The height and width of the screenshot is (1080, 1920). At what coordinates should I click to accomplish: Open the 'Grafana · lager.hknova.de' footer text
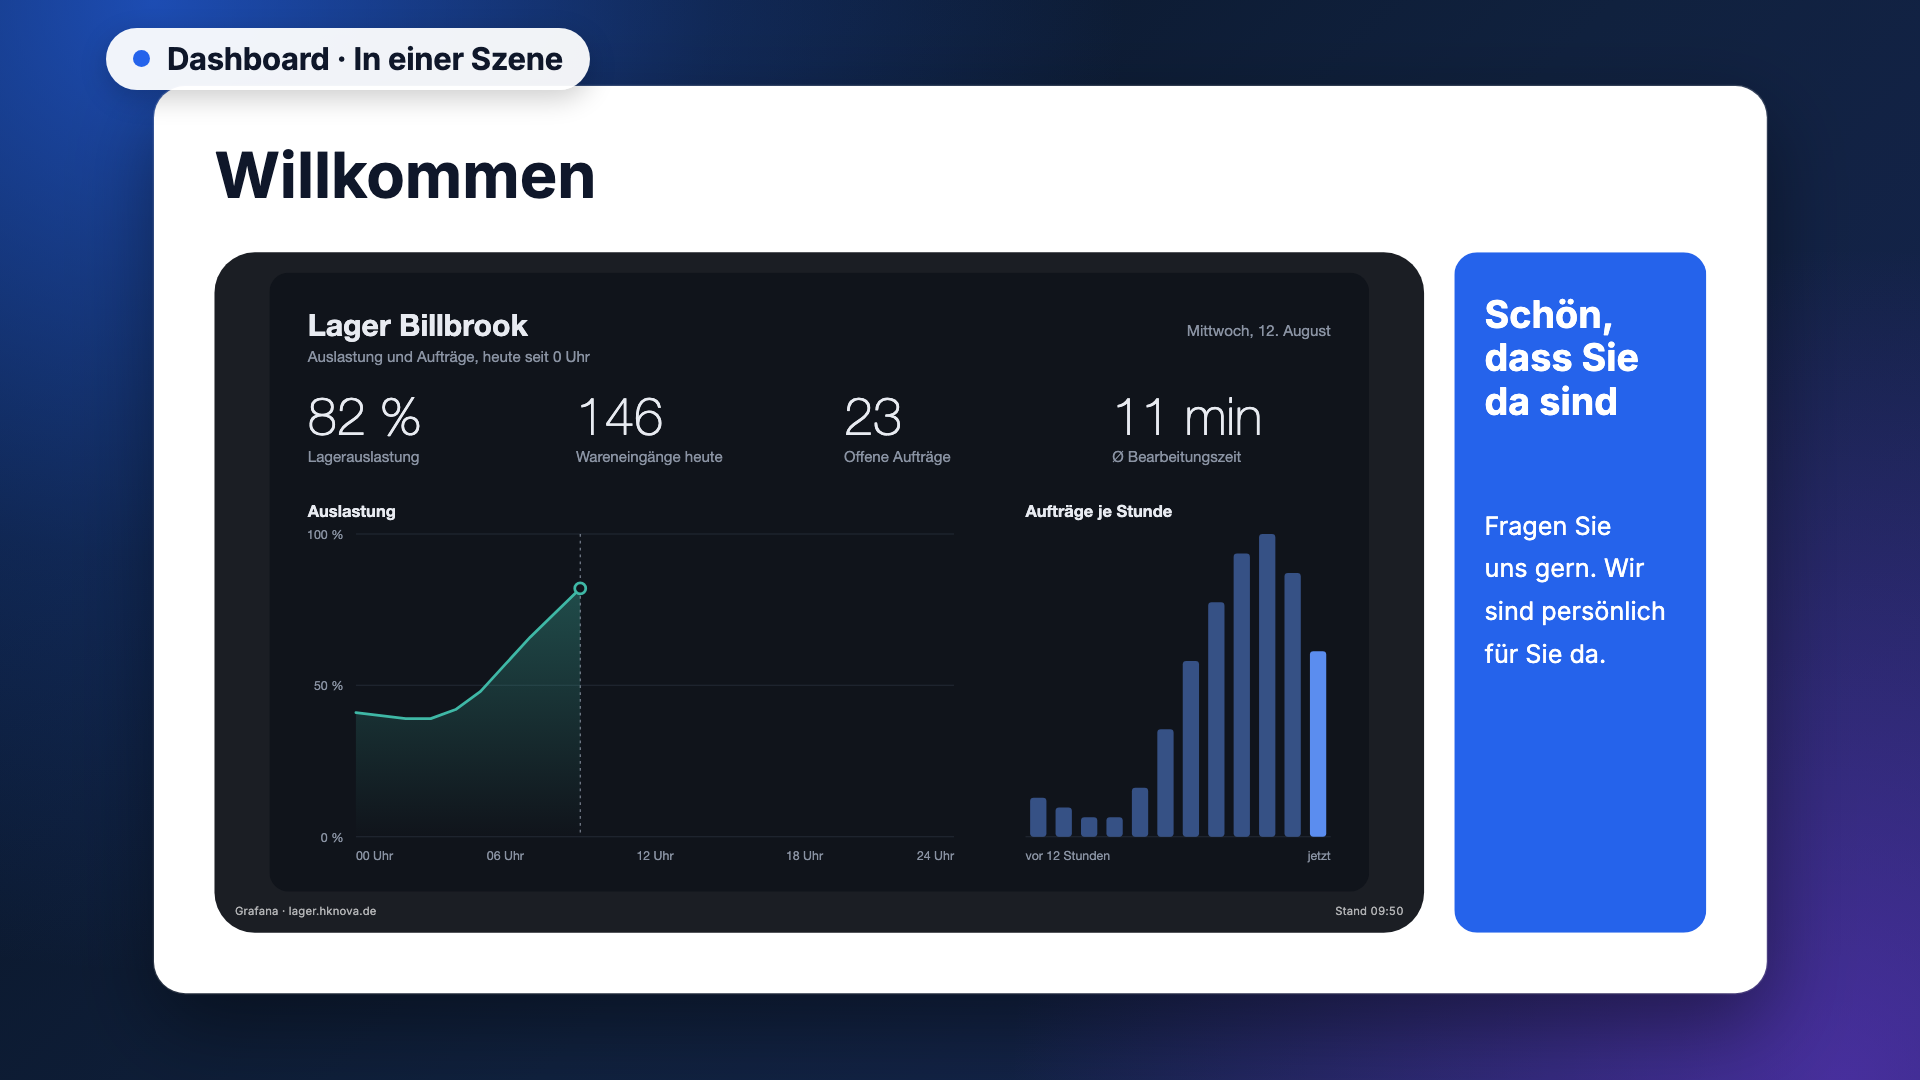pyautogui.click(x=305, y=911)
